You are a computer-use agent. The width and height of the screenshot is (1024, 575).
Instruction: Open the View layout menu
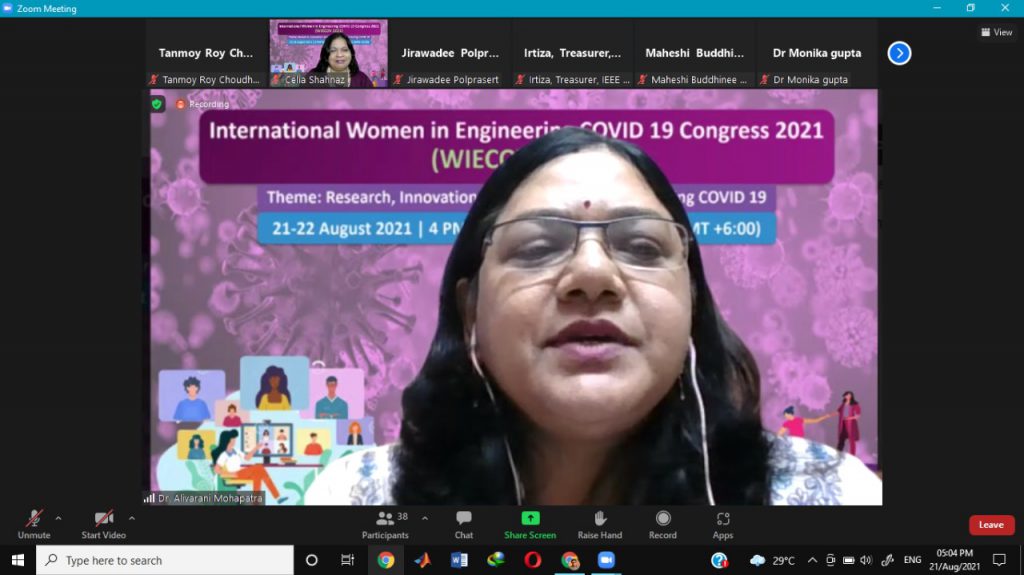[997, 32]
